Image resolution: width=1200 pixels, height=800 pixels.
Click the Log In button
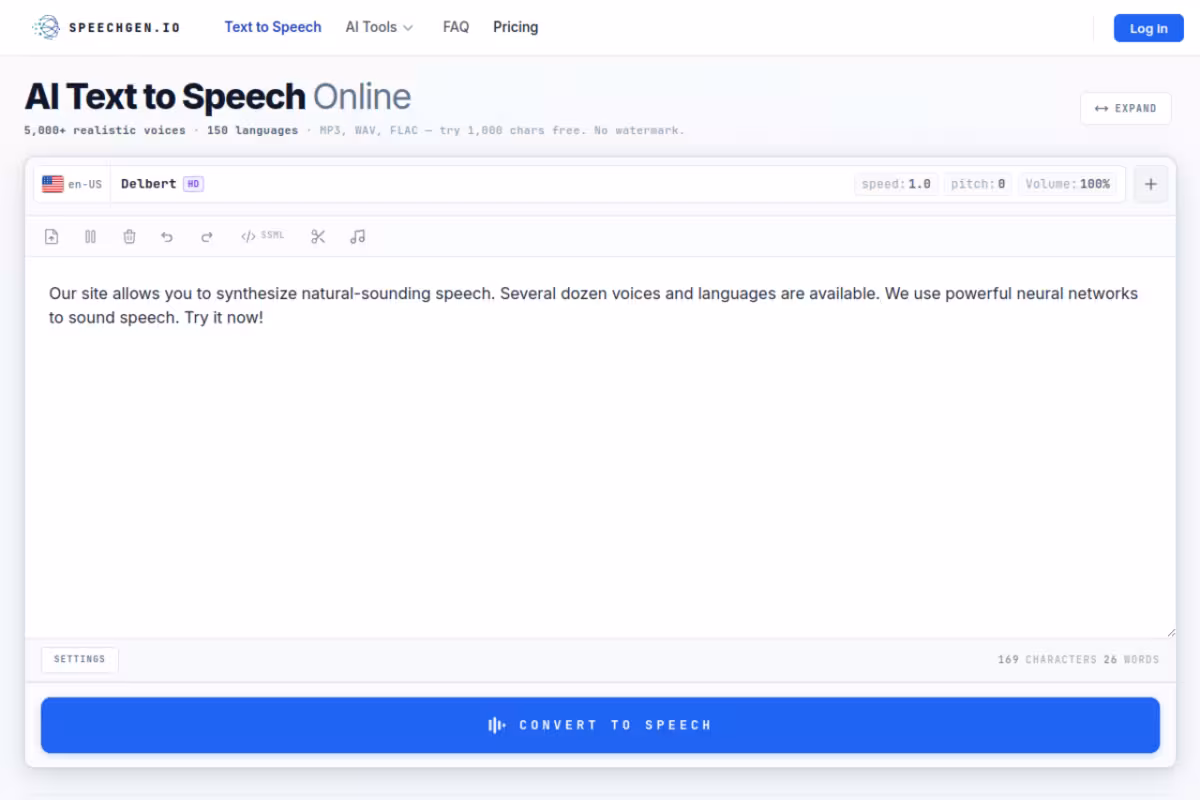[1148, 28]
